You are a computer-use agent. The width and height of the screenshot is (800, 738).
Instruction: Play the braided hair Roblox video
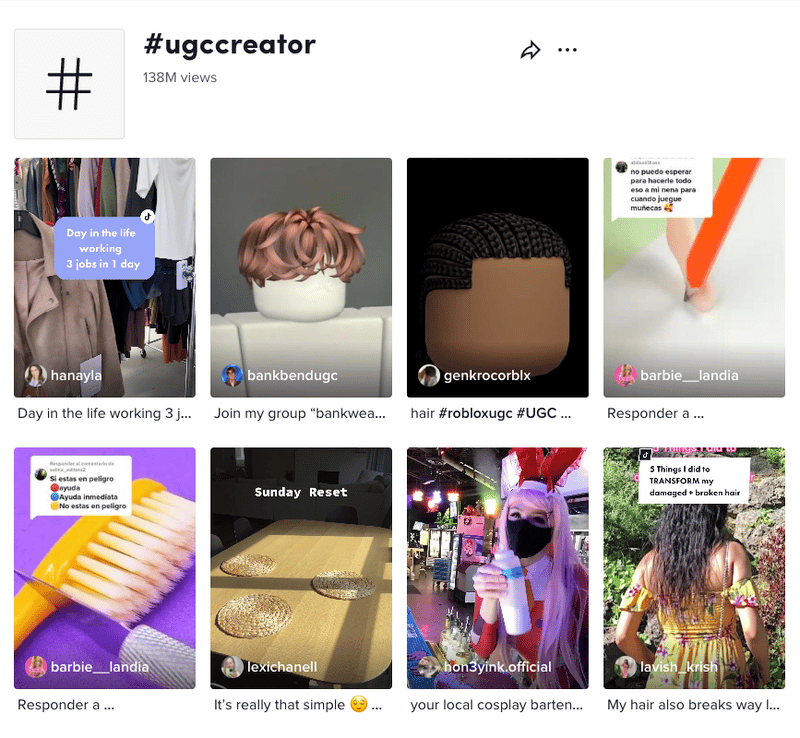tap(497, 277)
